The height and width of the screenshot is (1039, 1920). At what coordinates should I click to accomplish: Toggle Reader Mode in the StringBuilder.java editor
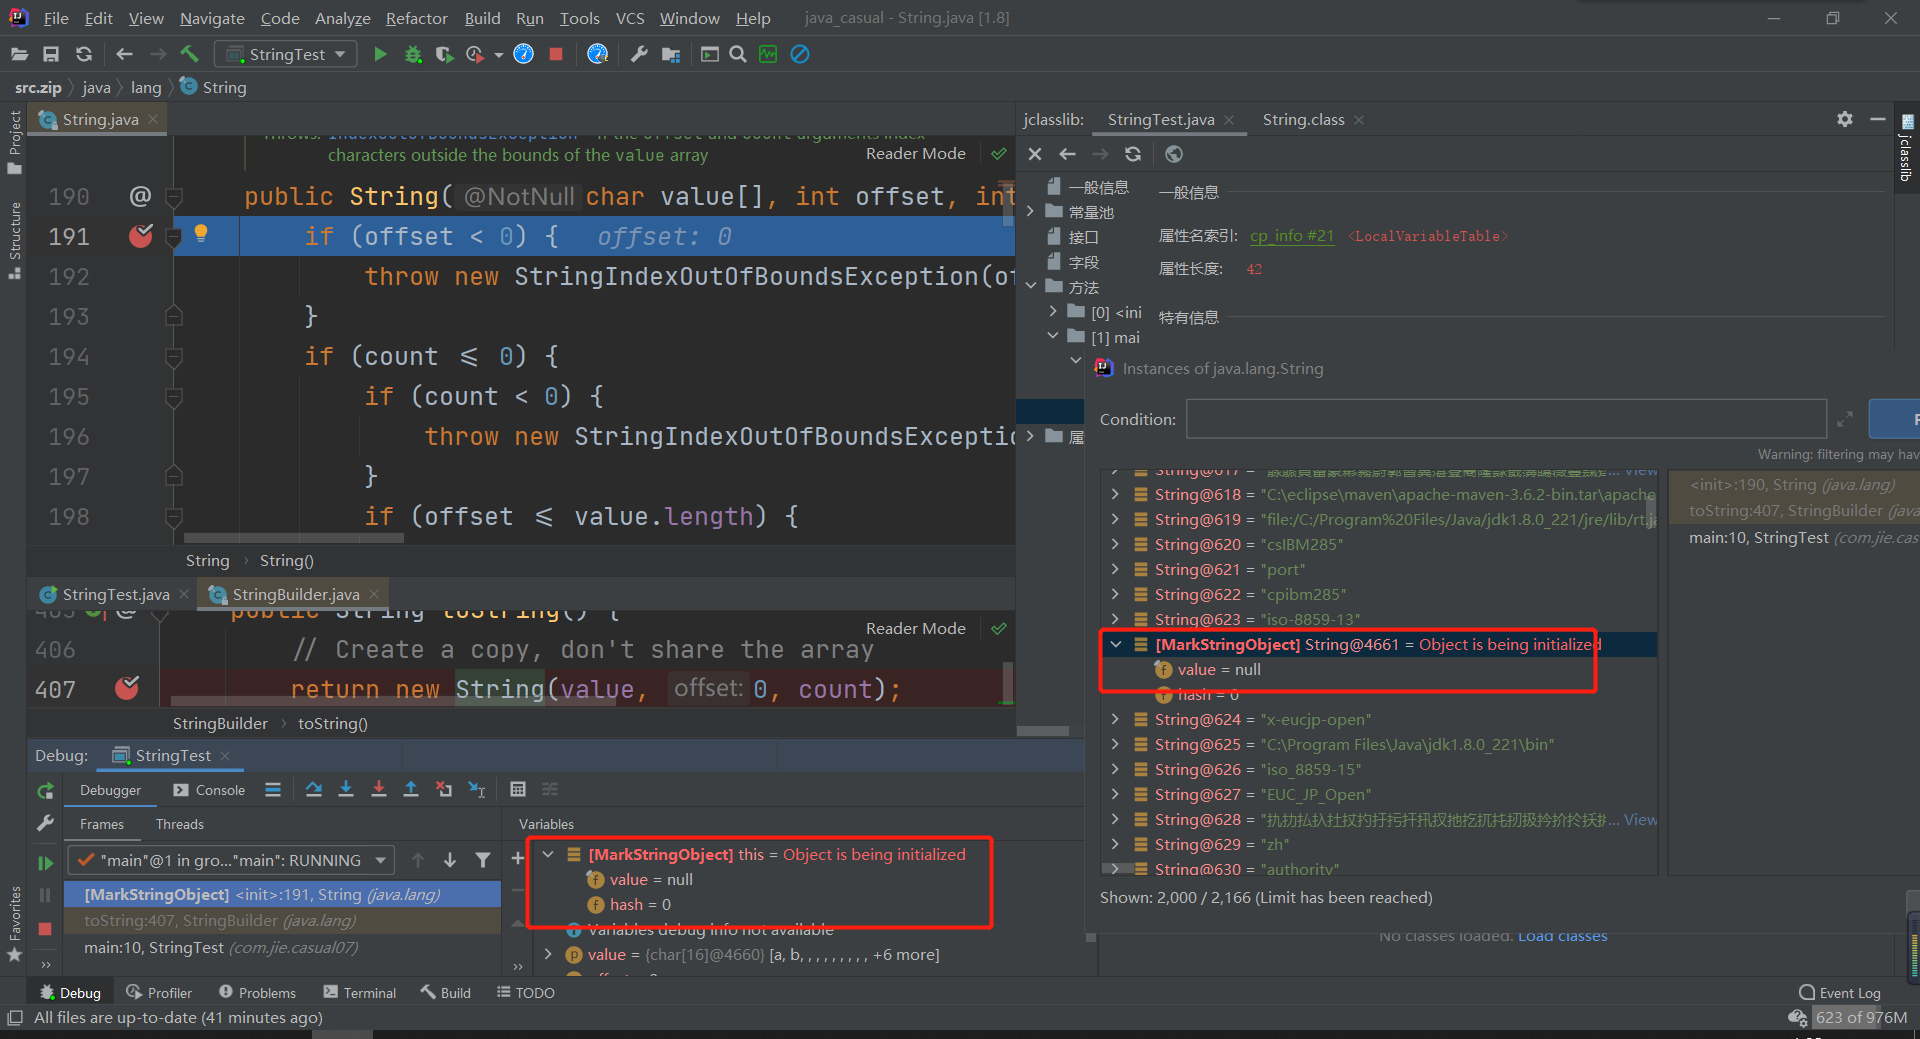click(x=916, y=629)
